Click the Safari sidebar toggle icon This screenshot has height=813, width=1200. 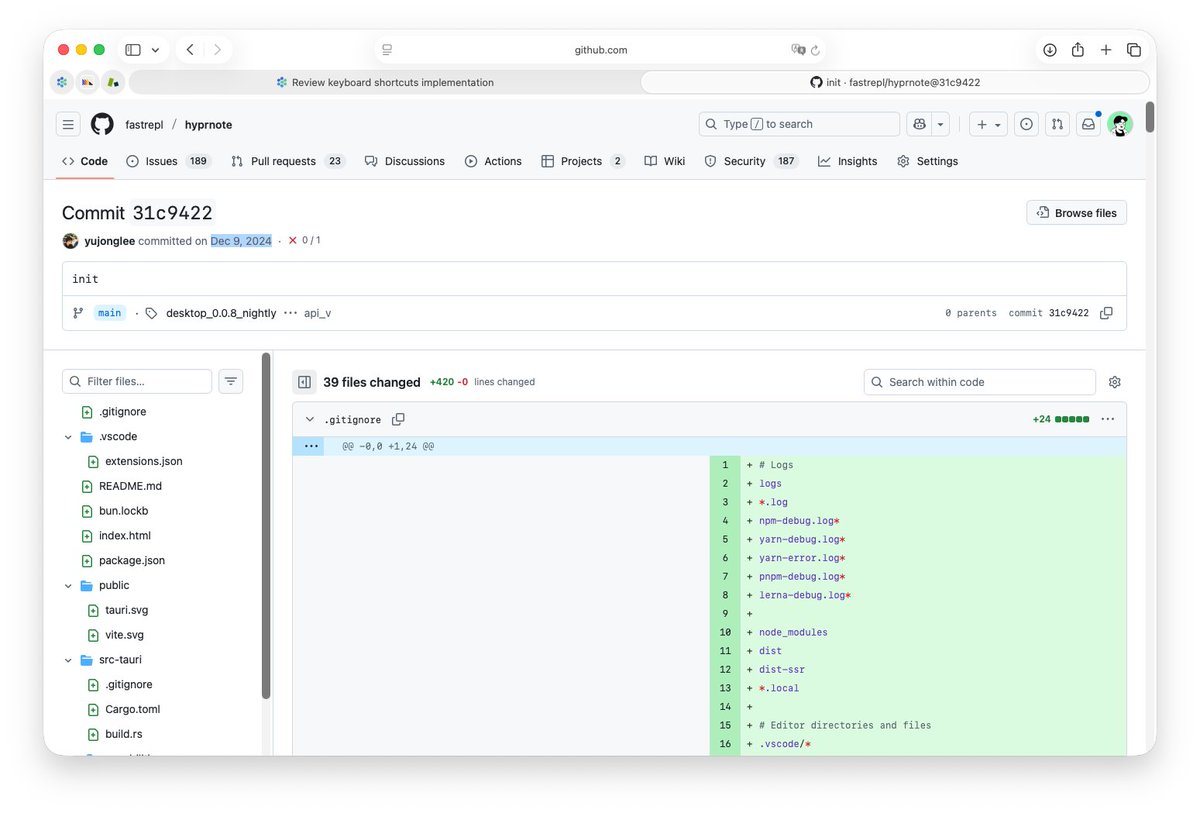133,50
